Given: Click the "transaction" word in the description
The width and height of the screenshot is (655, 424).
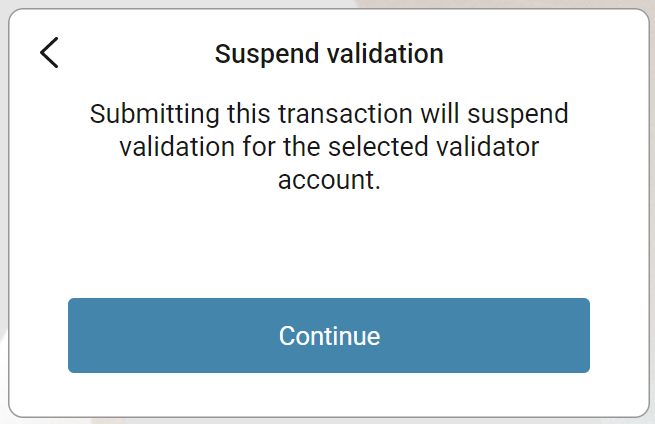Looking at the screenshot, I should pos(345,114).
